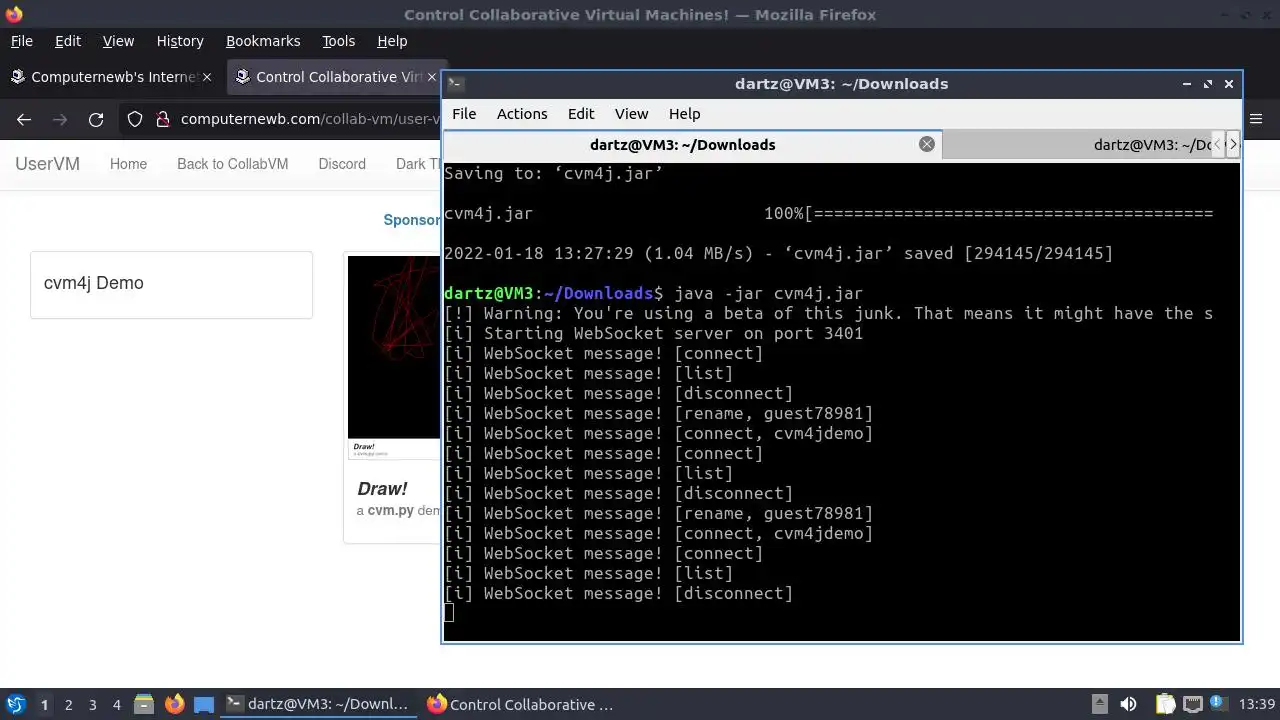Focus the Firefox URL address bar
The height and width of the screenshot is (720, 1280).
310,119
